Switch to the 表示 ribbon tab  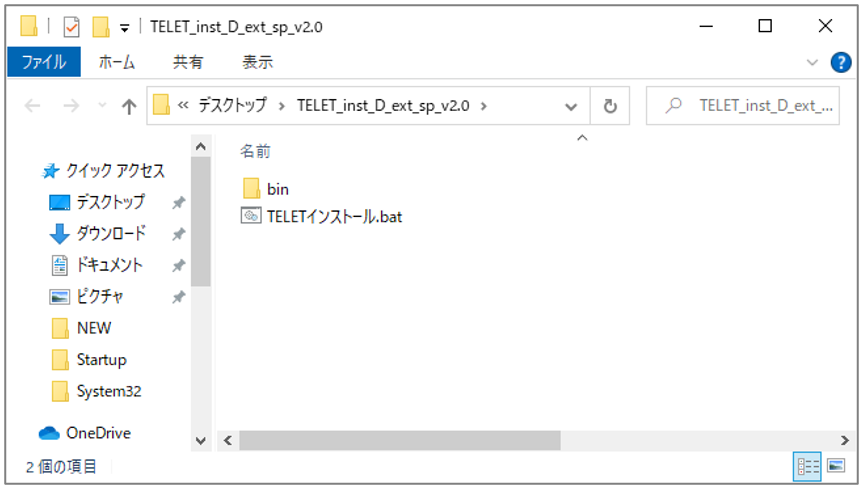tap(257, 62)
